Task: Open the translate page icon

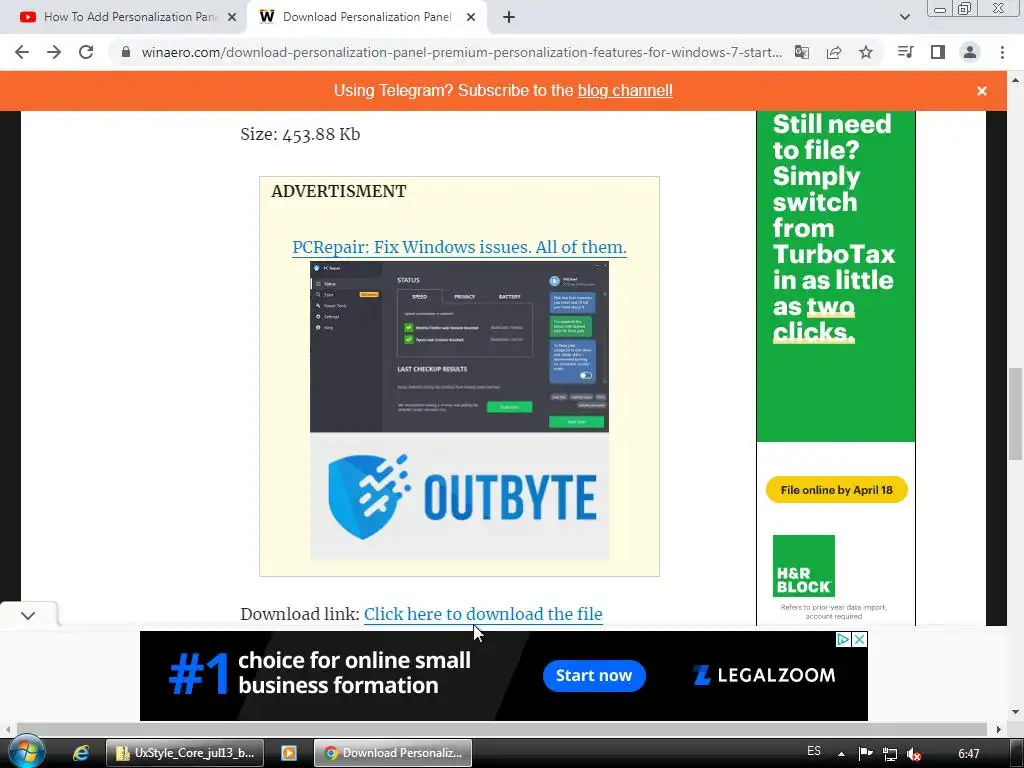Action: [802, 52]
